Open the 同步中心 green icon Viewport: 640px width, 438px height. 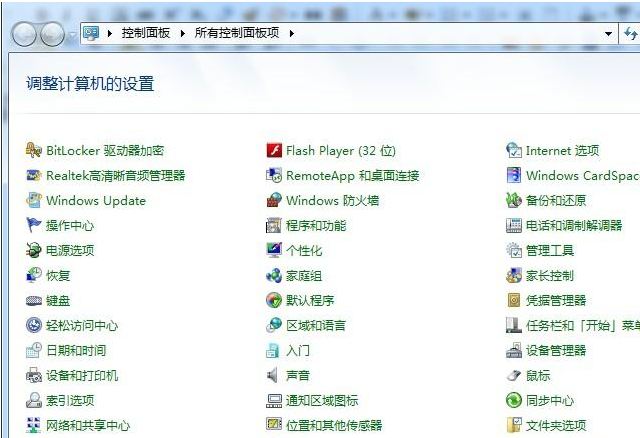coord(514,400)
